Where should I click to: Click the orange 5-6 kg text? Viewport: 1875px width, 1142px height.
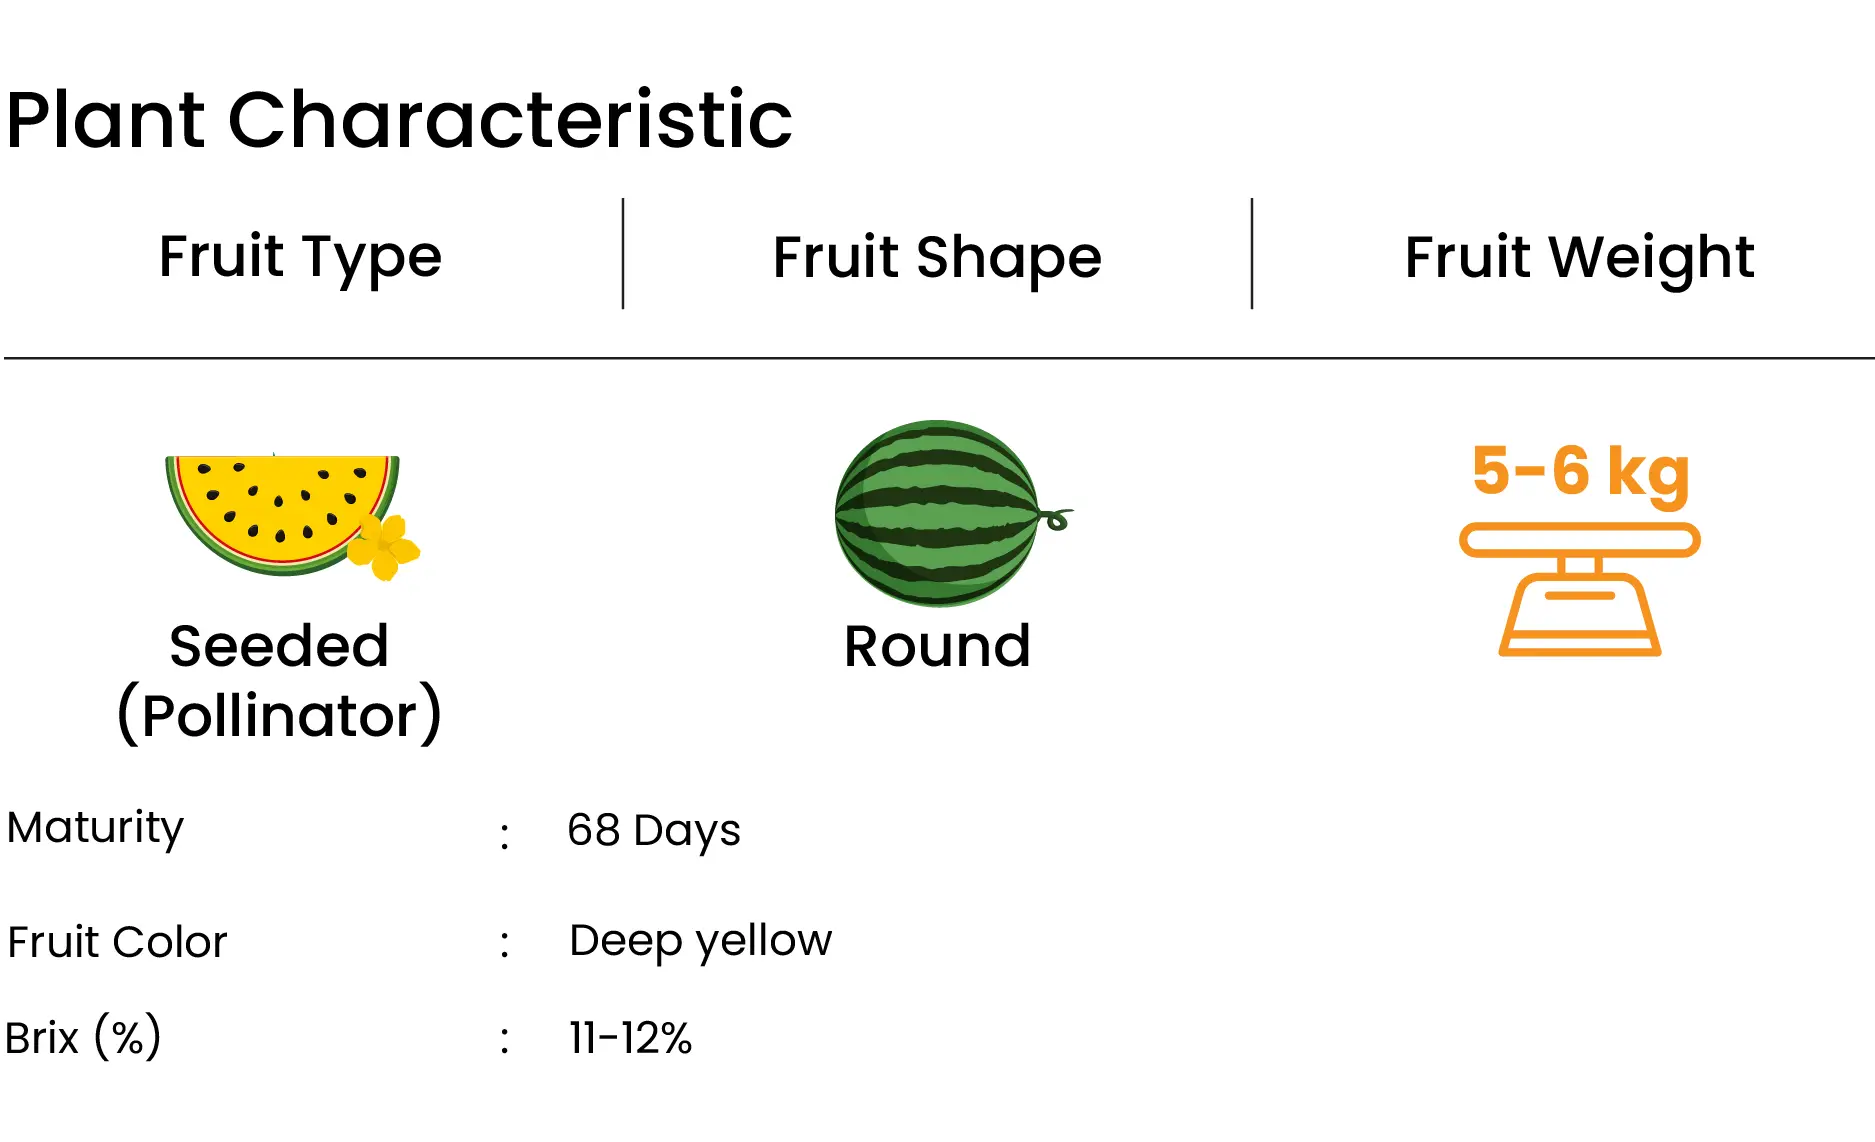coord(1581,472)
